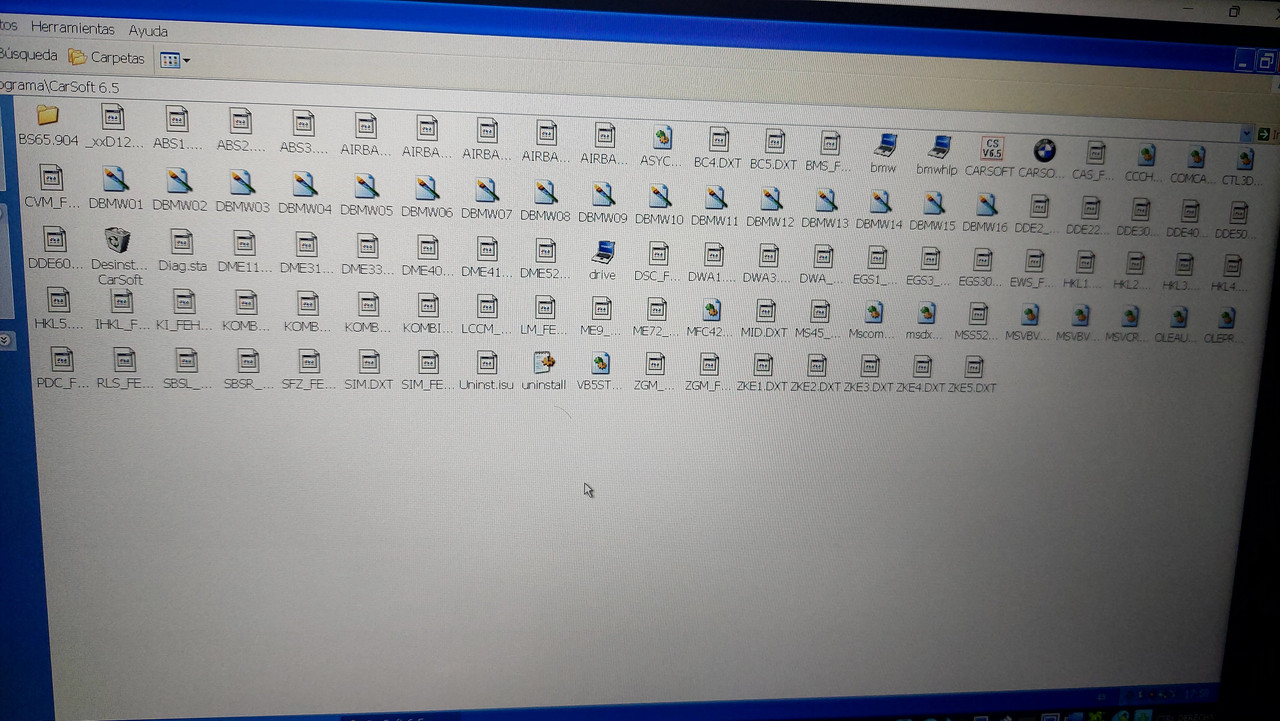Select the CVM_F... file icon
The height and width of the screenshot is (721, 1280).
(51, 179)
